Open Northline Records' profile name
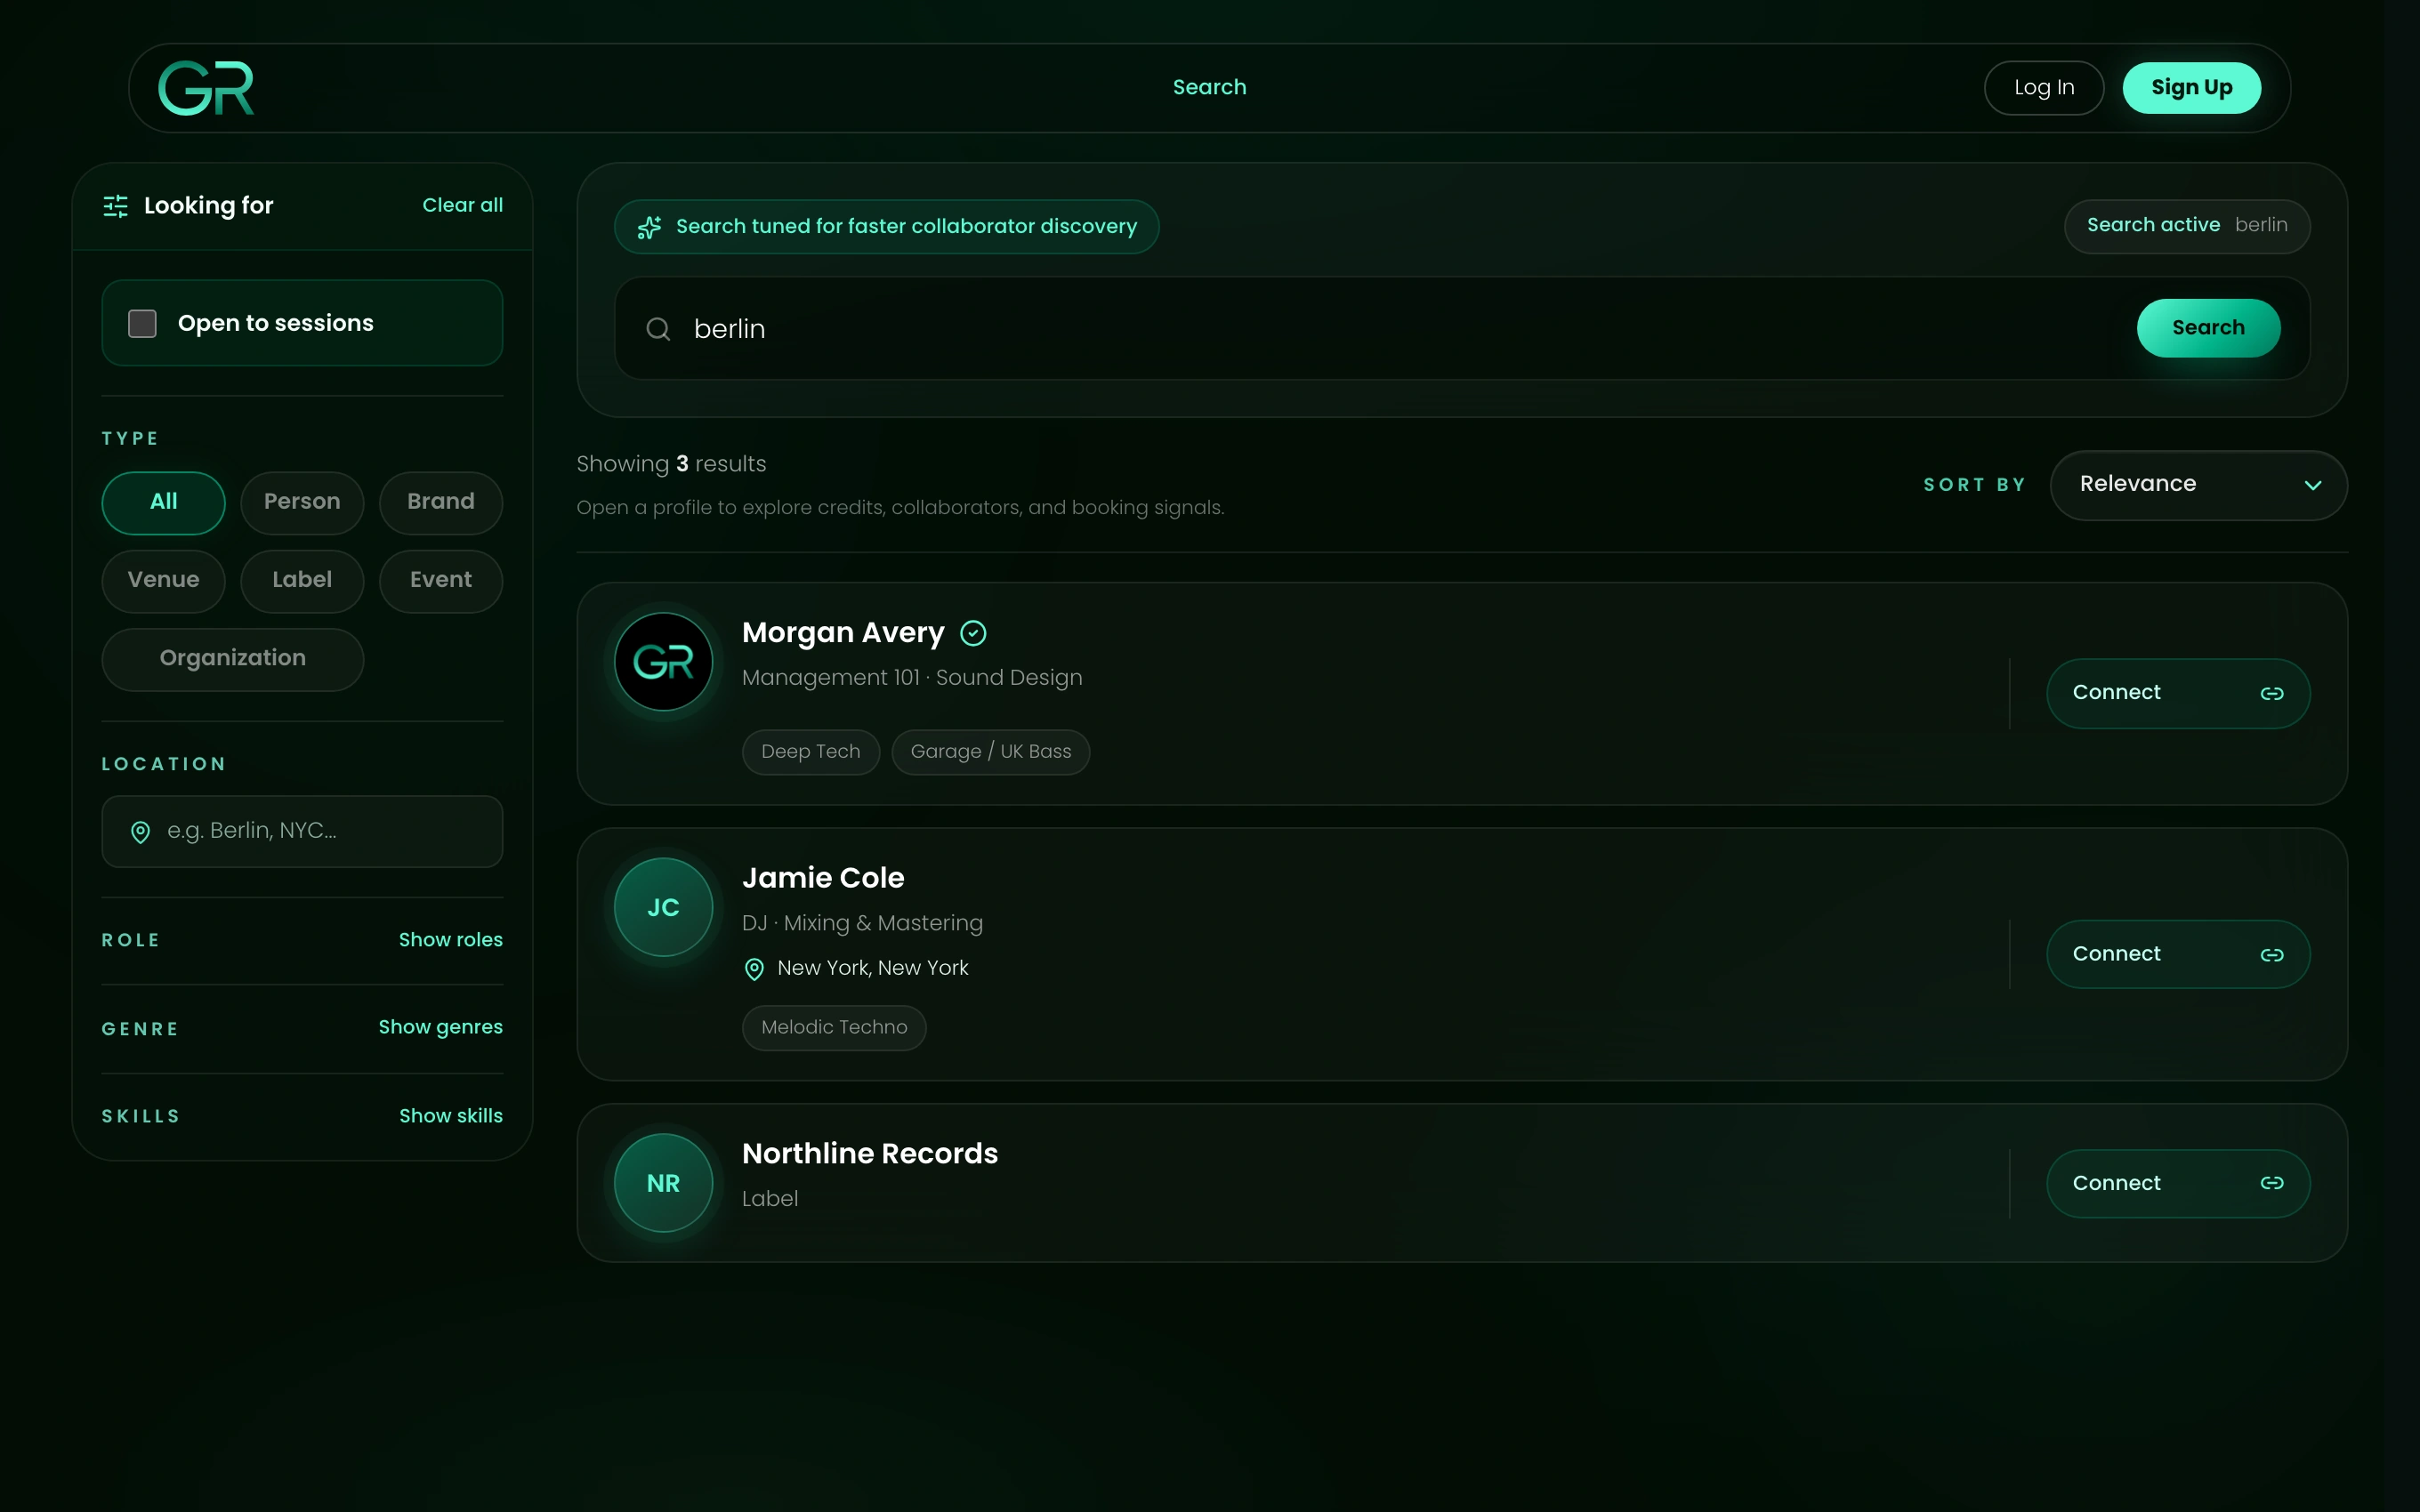The height and width of the screenshot is (1512, 2420). point(870,1154)
